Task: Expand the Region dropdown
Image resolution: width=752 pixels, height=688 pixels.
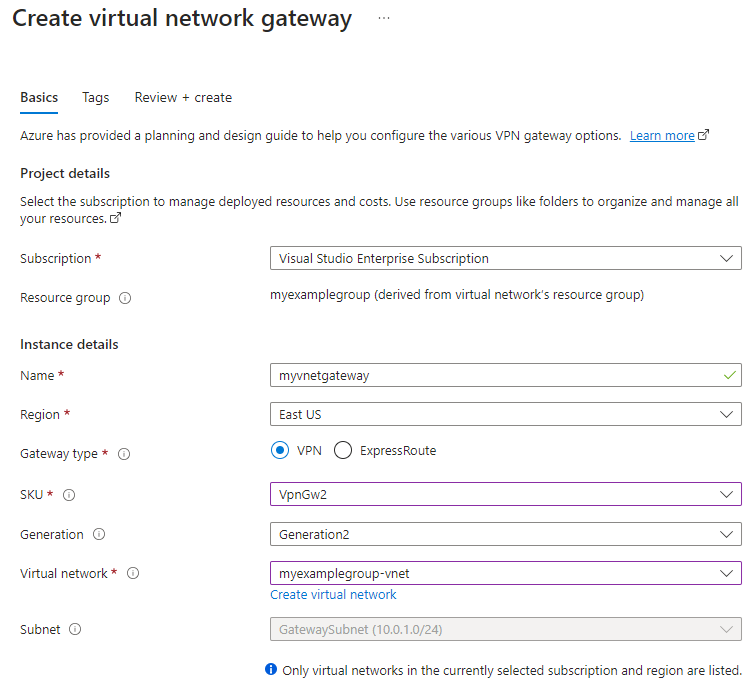Action: (x=505, y=414)
